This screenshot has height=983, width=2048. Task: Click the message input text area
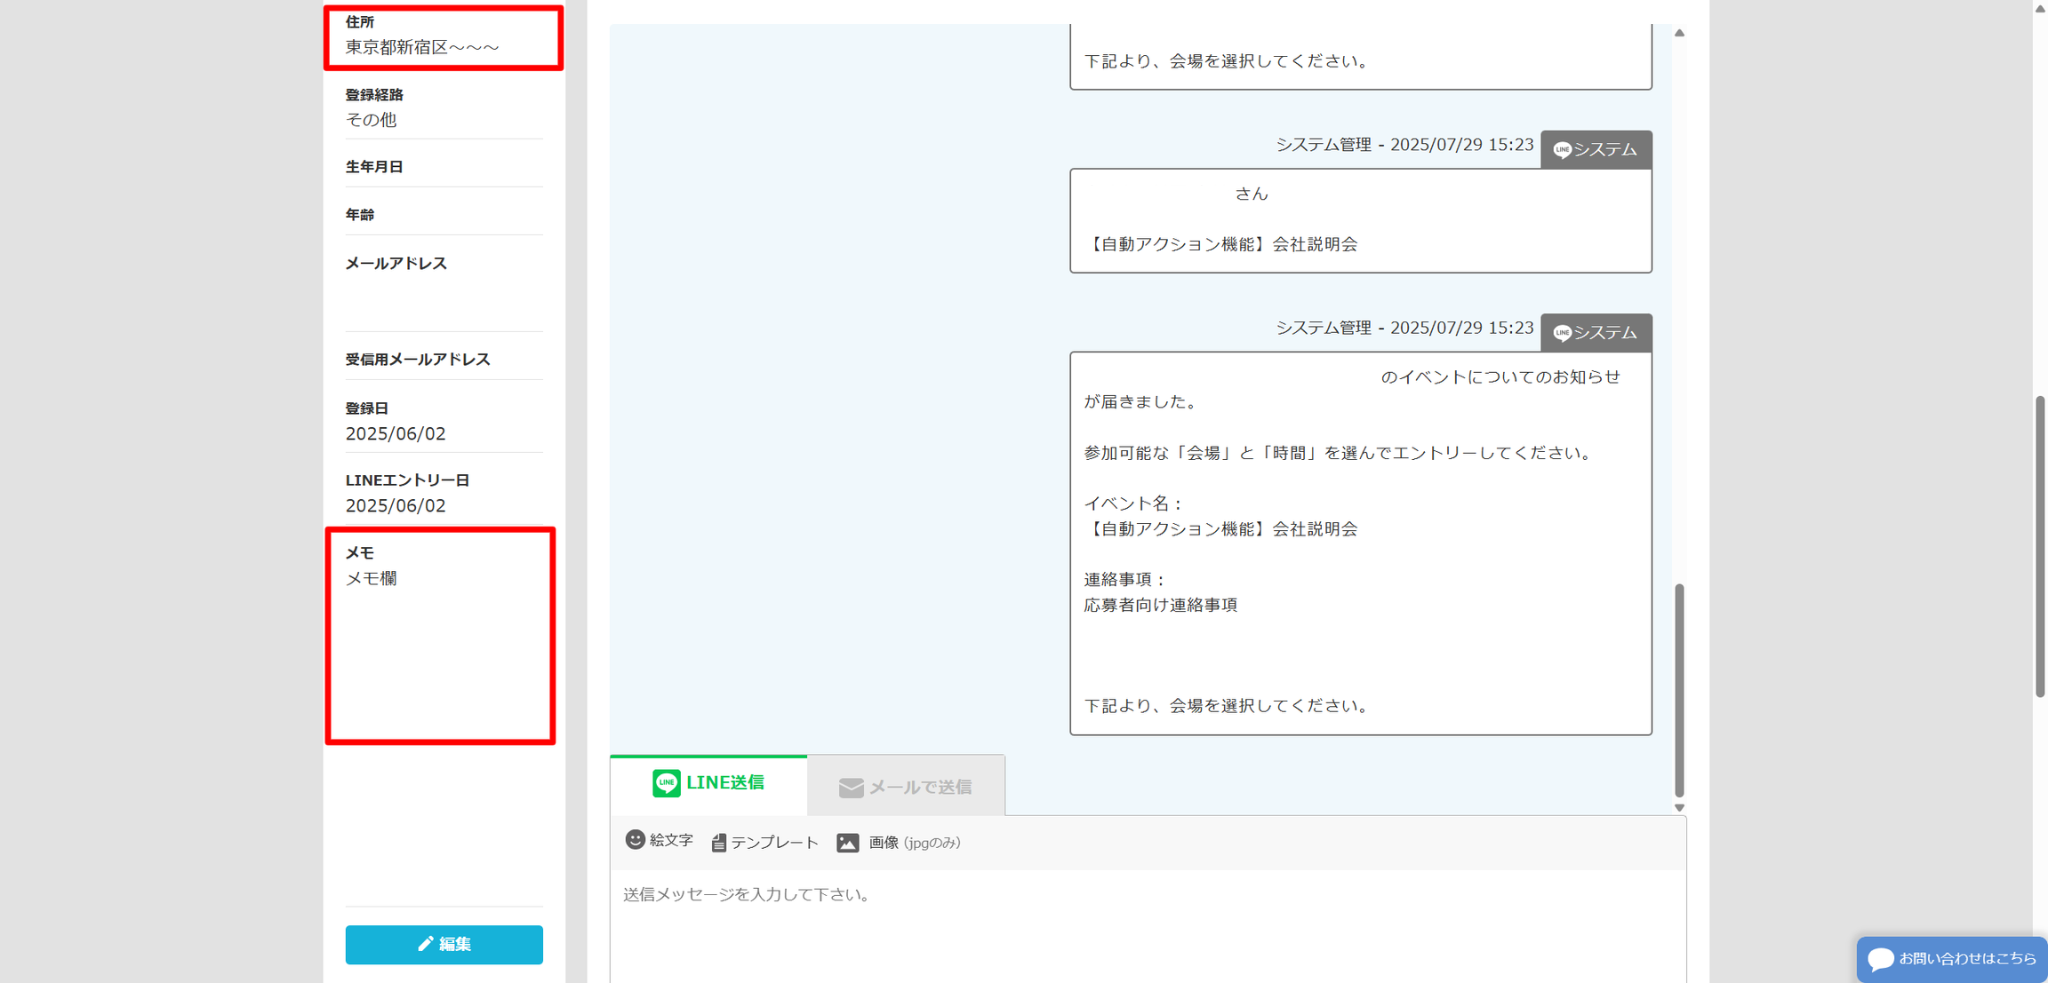(1146, 925)
